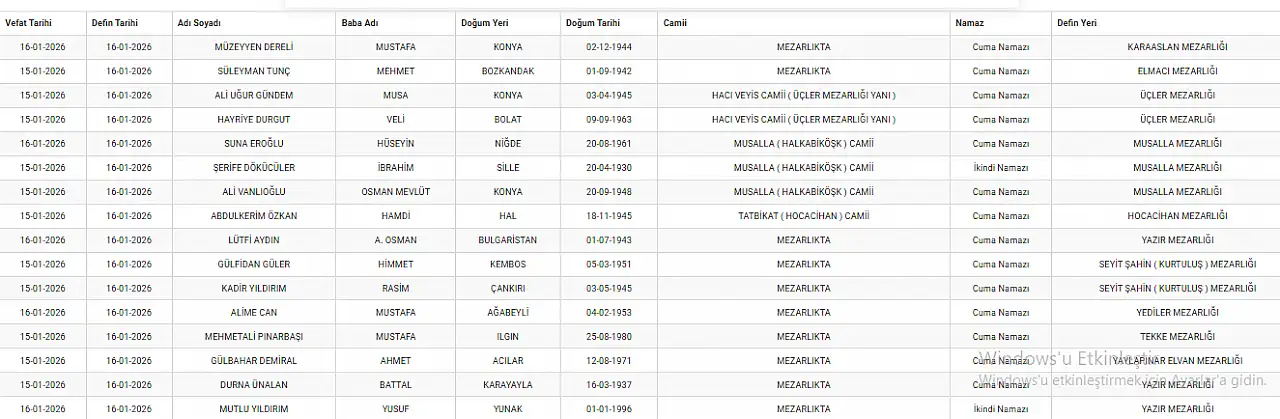The height and width of the screenshot is (419, 1280).
Task: Select the MEHMETALİ PINARBAŞI row name
Action: (254, 337)
